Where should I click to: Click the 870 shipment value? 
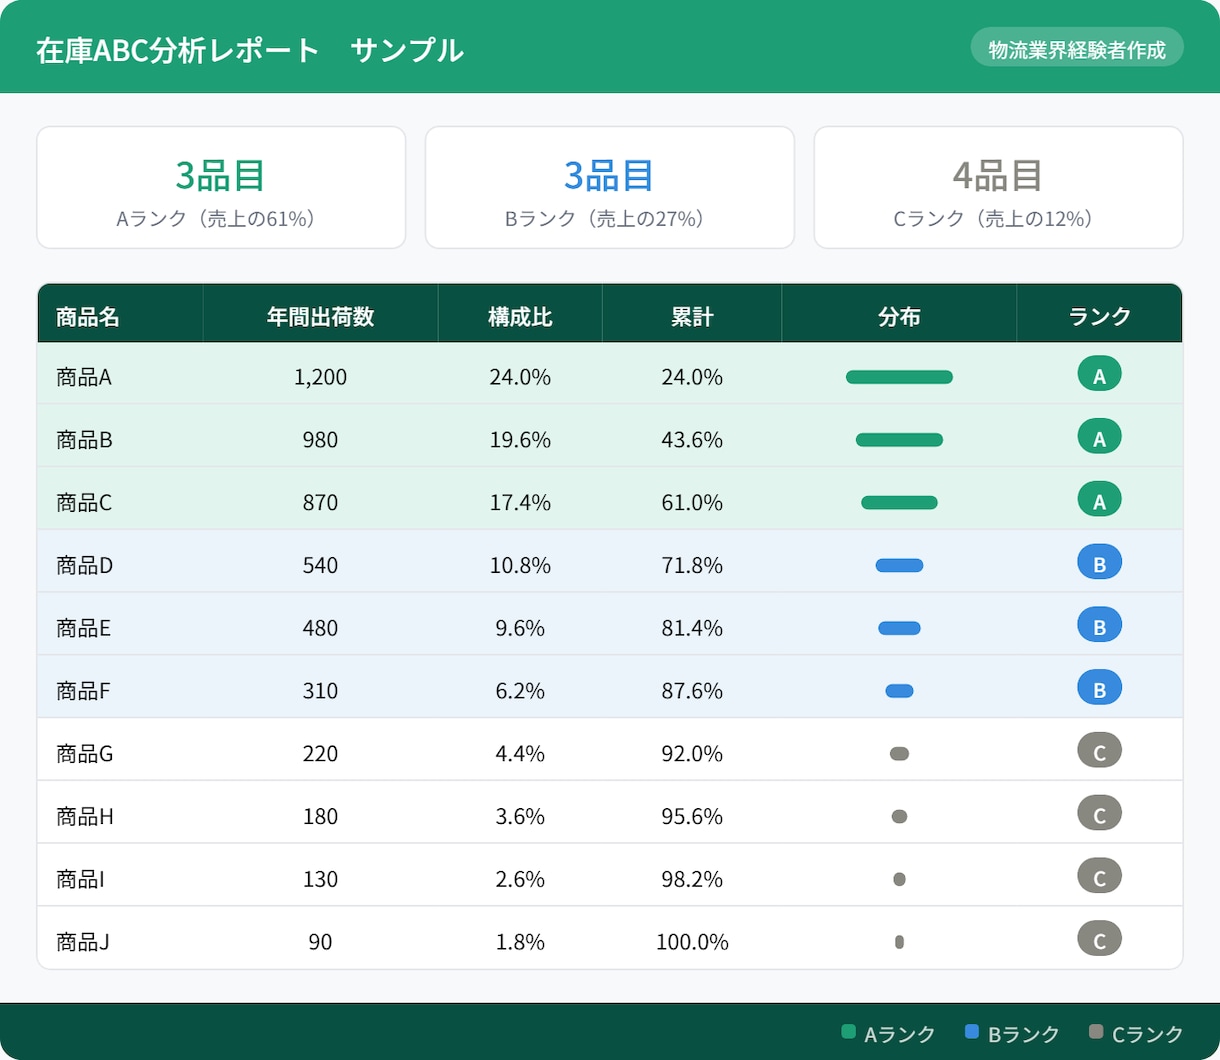pos(320,503)
